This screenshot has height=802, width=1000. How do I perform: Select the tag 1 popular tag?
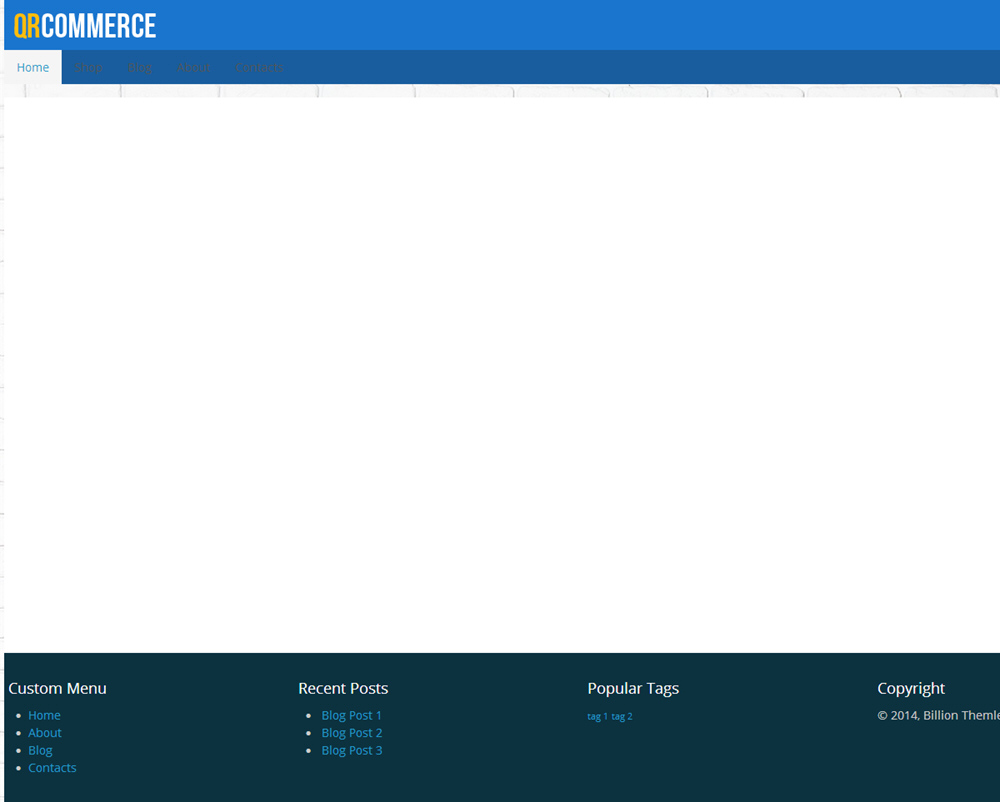[x=598, y=717]
